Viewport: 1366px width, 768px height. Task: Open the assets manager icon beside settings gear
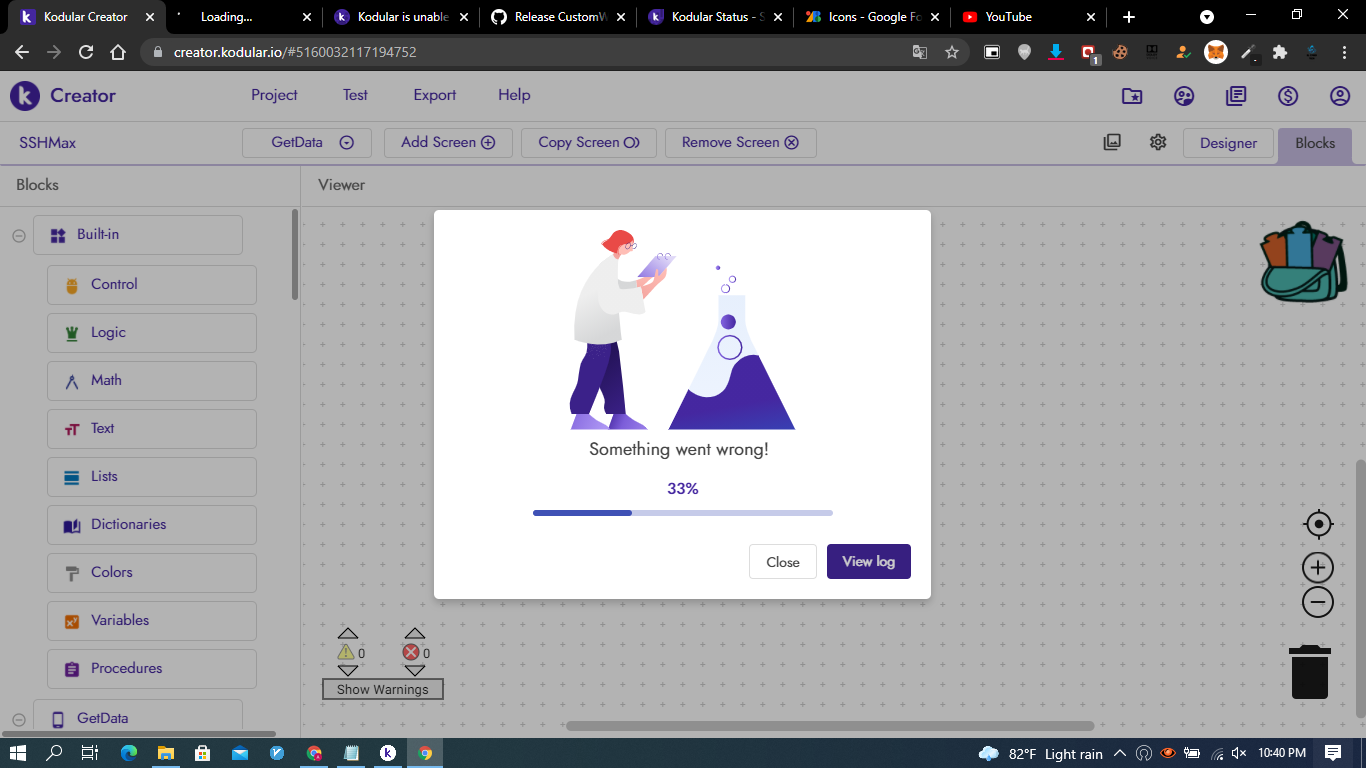coord(1112,142)
